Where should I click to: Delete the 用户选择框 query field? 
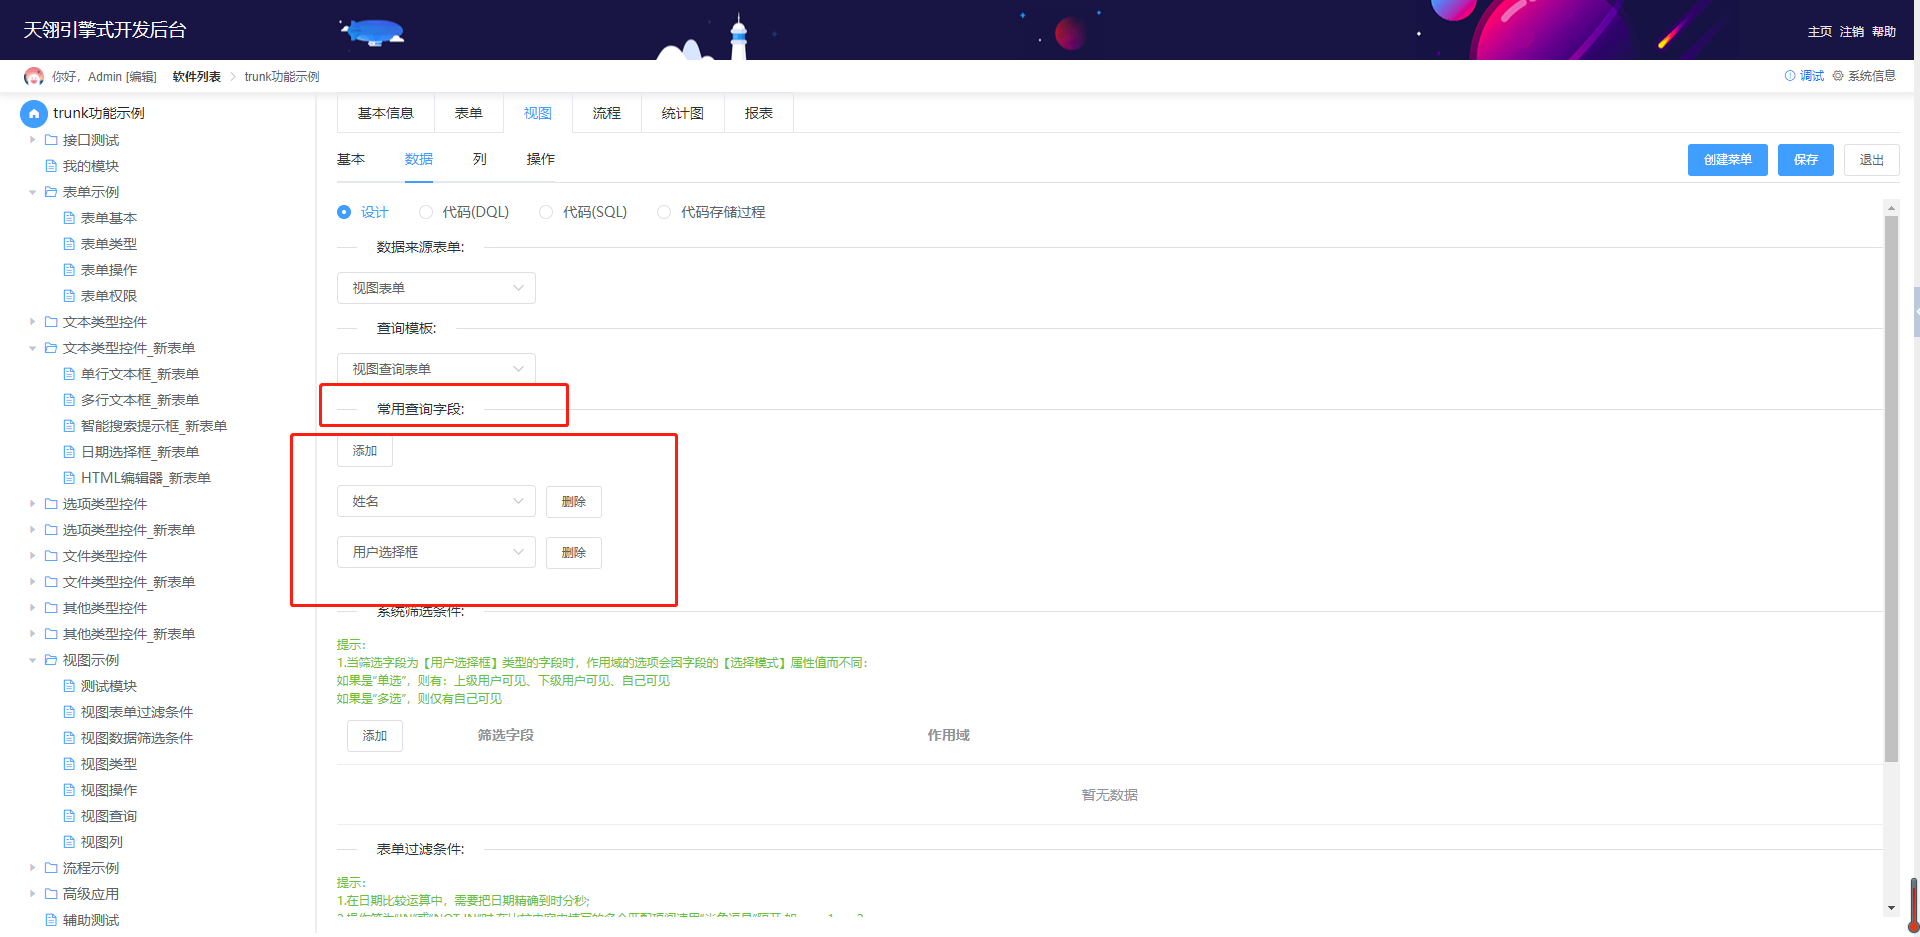click(x=574, y=552)
